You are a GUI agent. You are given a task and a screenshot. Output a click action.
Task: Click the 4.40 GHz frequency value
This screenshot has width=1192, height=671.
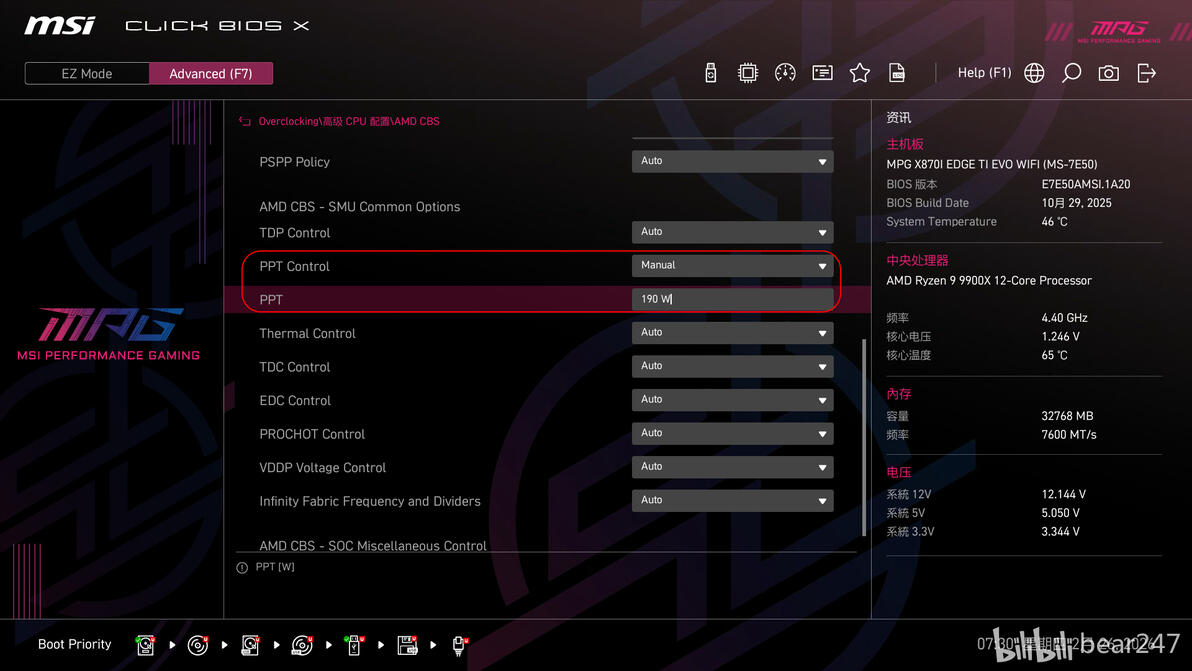[1064, 318]
